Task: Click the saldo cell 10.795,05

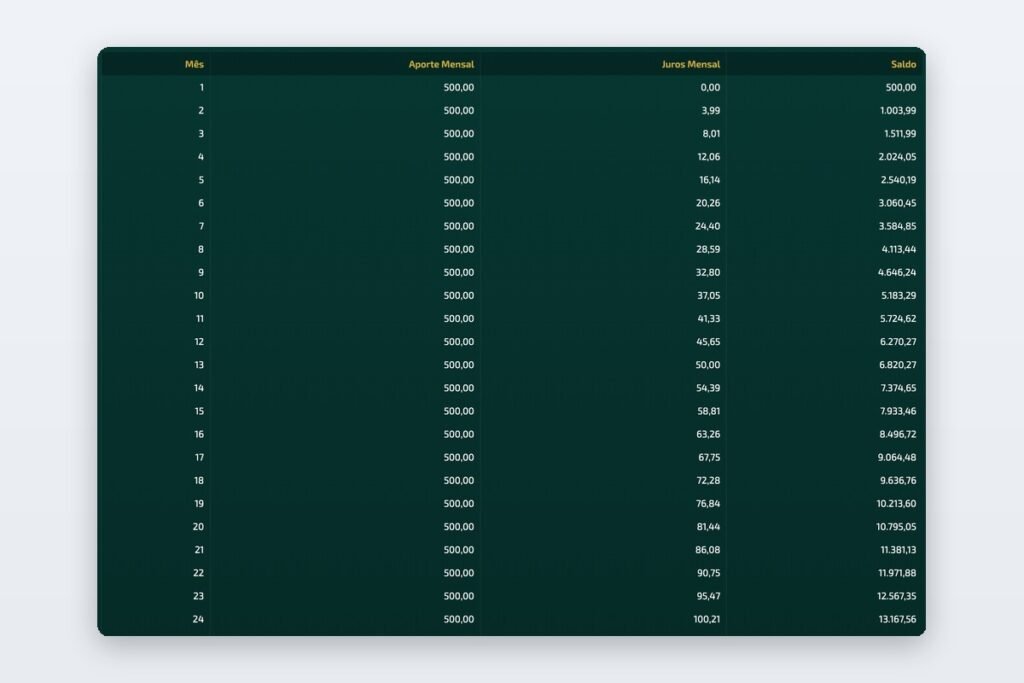Action: tap(896, 527)
